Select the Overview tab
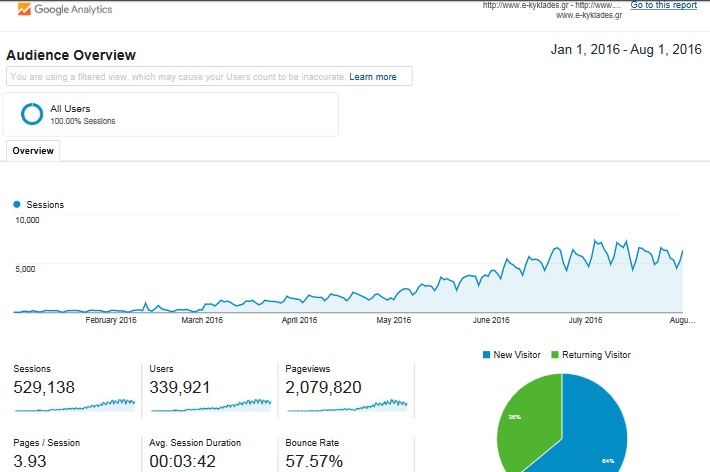Image resolution: width=710 pixels, height=472 pixels. 33,150
